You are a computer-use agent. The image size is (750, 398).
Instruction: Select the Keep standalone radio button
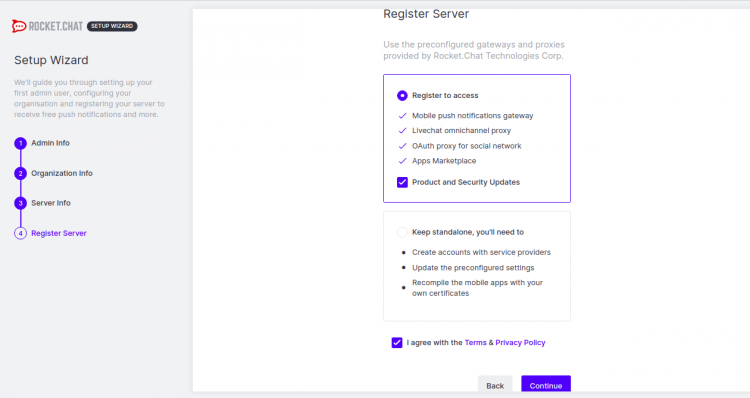click(402, 232)
